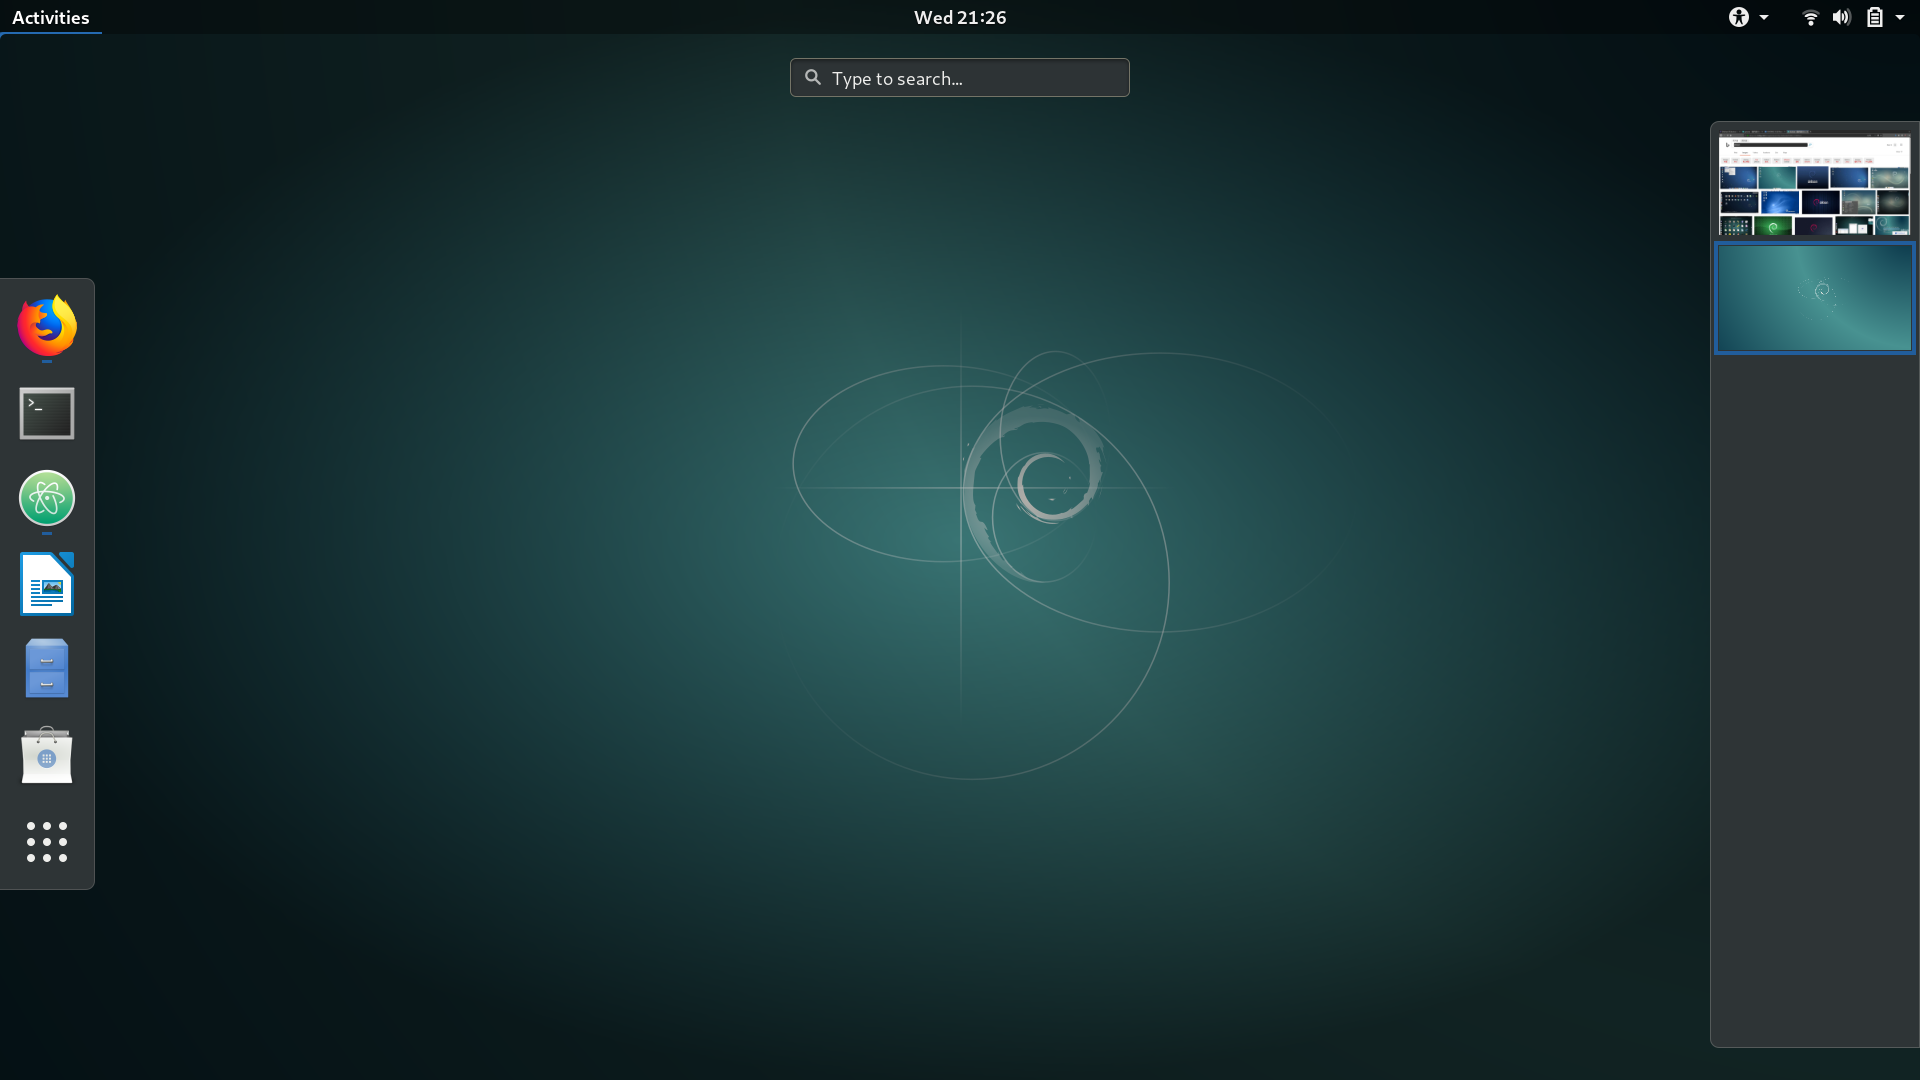Open the Terminal application

[47, 413]
